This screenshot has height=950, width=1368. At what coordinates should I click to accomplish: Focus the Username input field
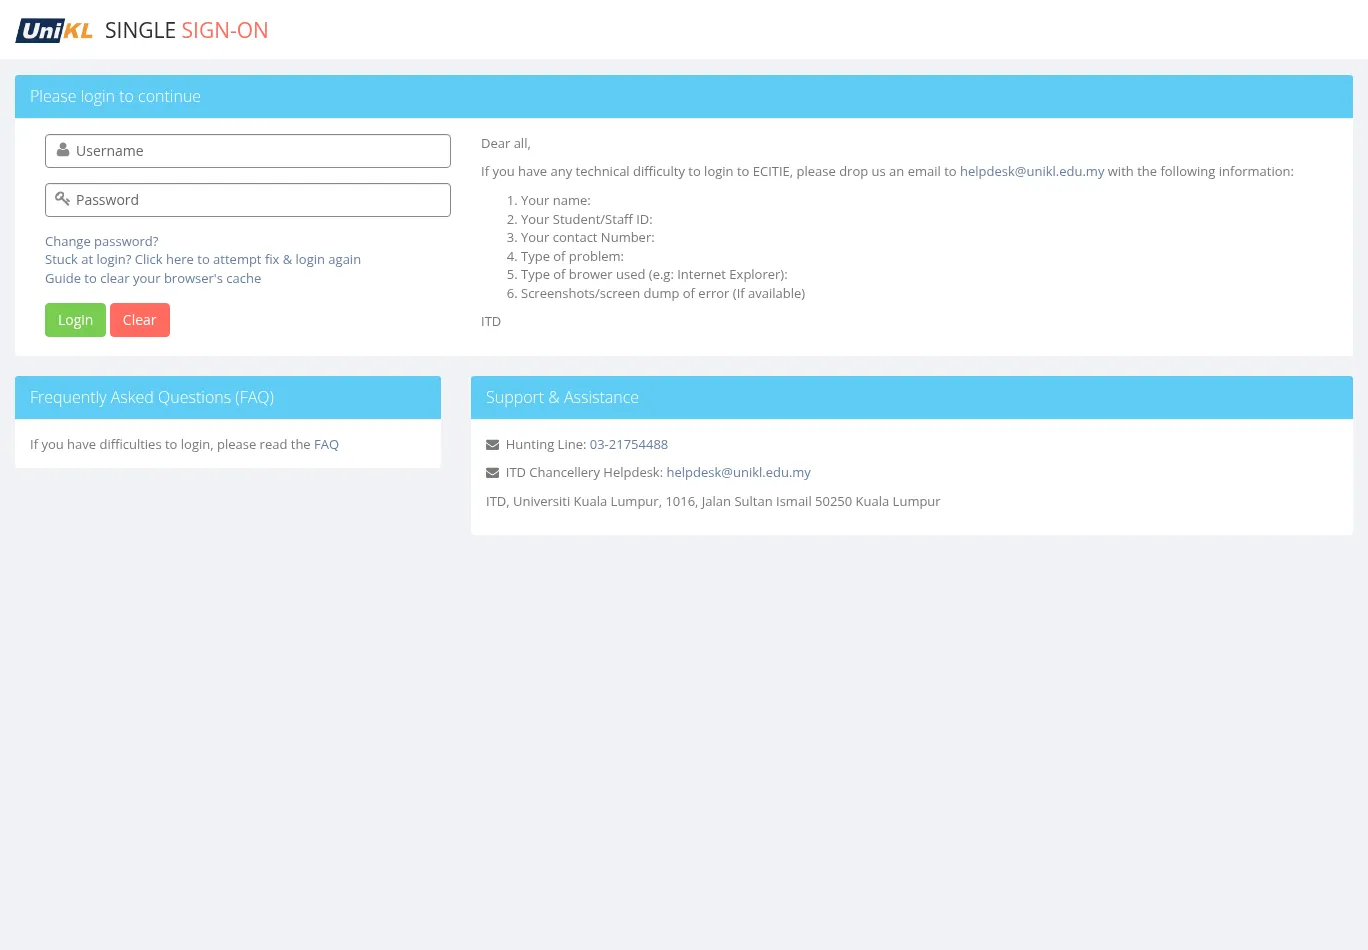(260, 151)
